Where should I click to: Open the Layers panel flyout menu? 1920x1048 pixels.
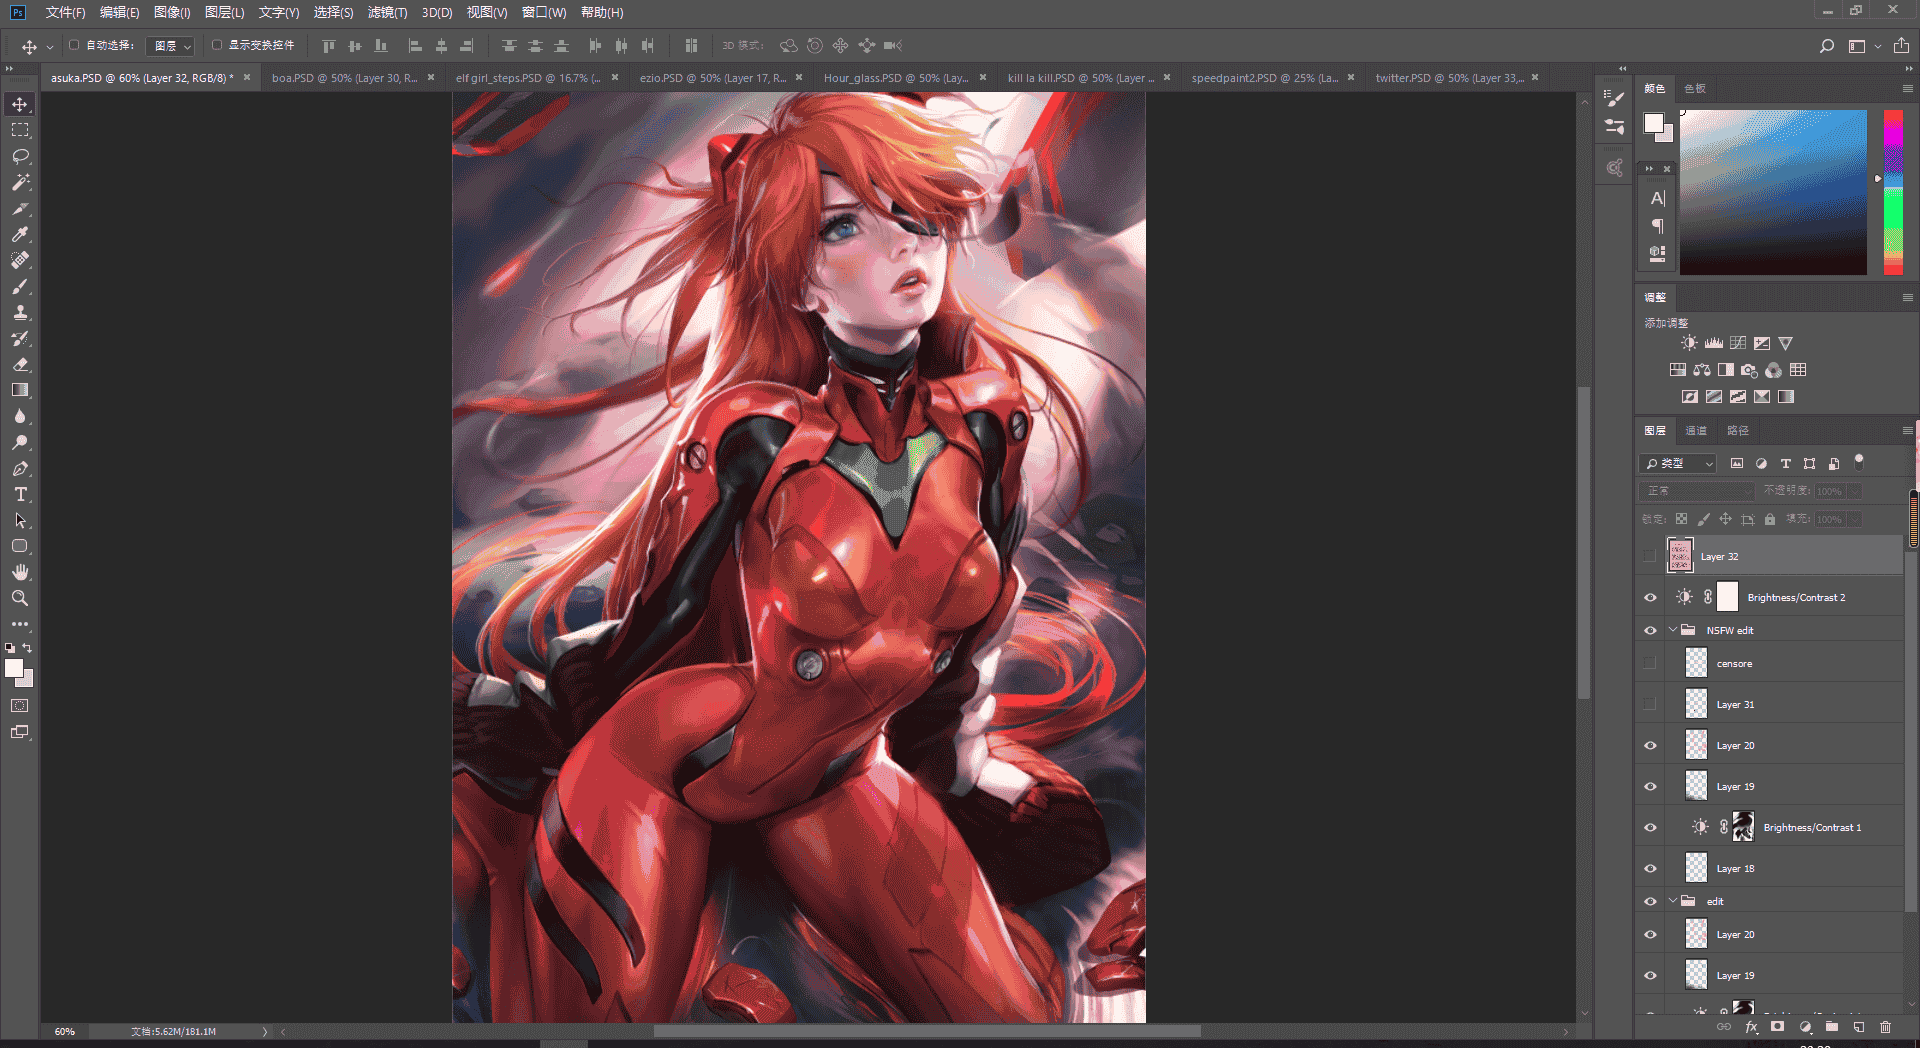(1907, 431)
